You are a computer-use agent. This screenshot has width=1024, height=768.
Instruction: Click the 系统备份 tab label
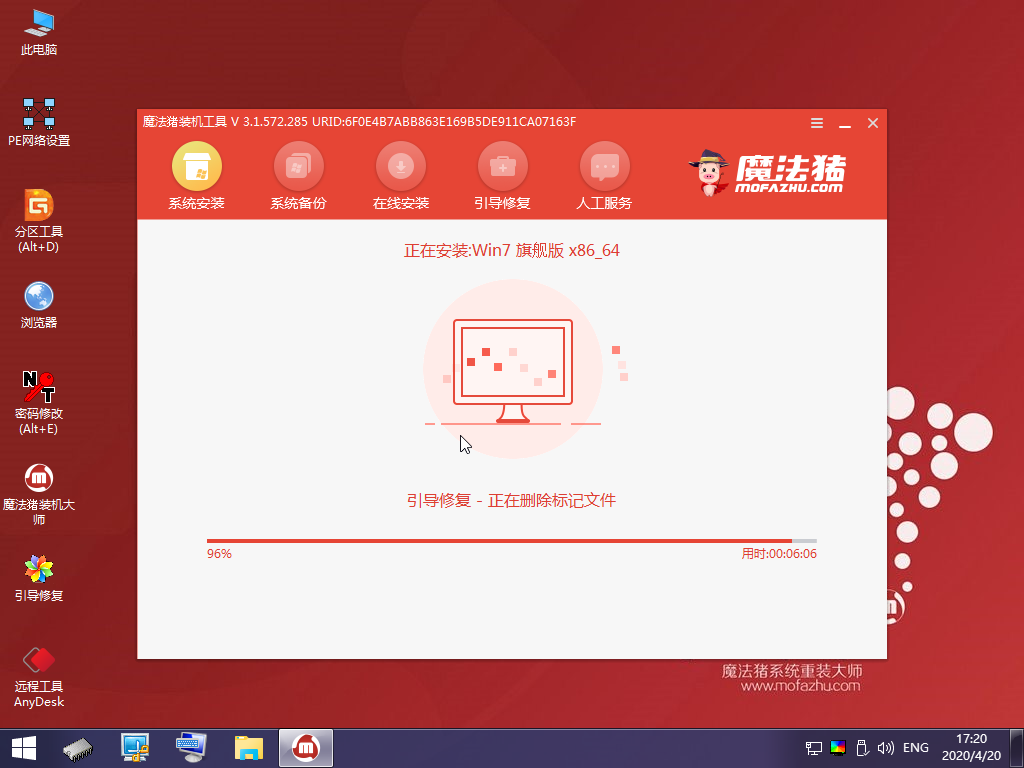click(298, 203)
